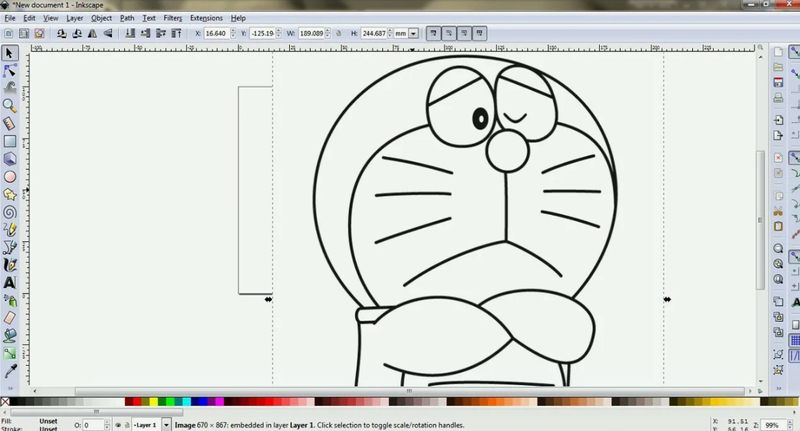Image resolution: width=800 pixels, height=431 pixels.
Task: Pick the yellow swatch in palette
Action: pyautogui.click(x=153, y=402)
